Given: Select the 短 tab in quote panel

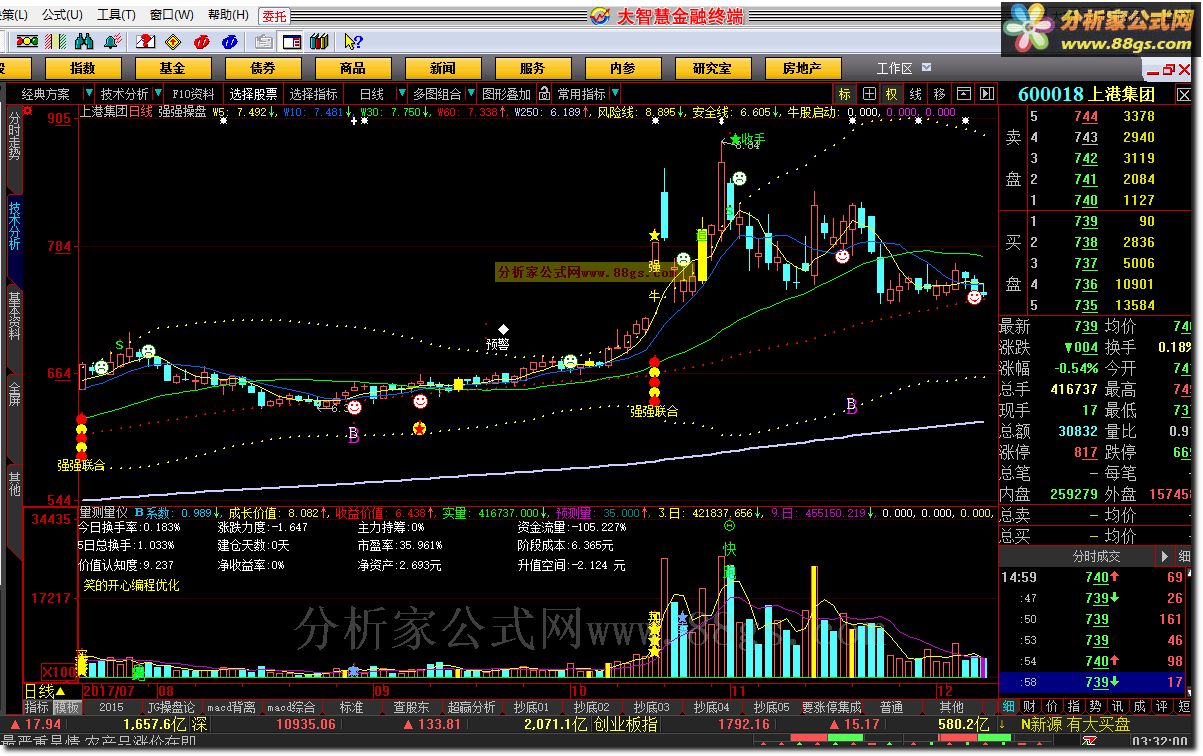Looking at the screenshot, I should pos(1182,706).
